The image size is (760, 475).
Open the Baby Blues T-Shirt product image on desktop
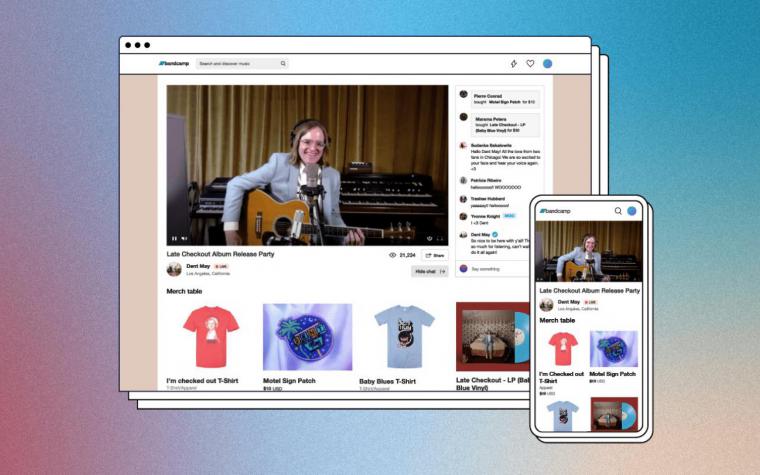[x=405, y=336]
